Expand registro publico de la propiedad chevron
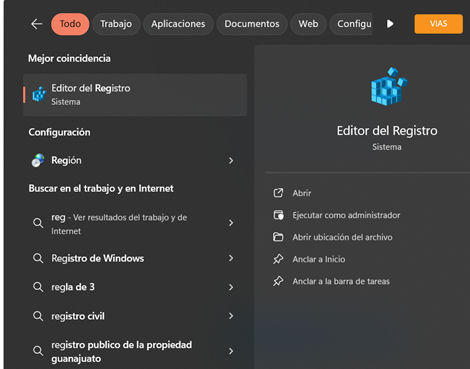 231,351
